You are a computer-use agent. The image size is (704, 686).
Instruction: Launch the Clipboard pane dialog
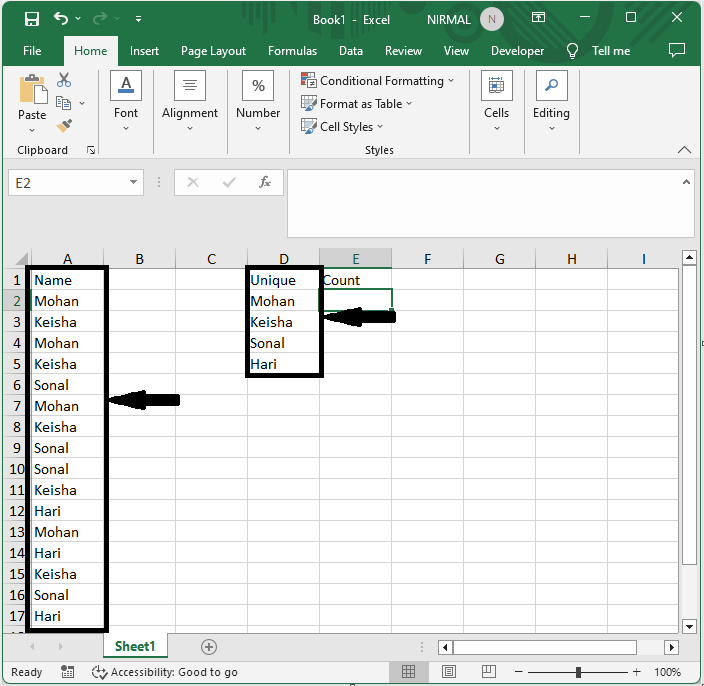pos(91,150)
